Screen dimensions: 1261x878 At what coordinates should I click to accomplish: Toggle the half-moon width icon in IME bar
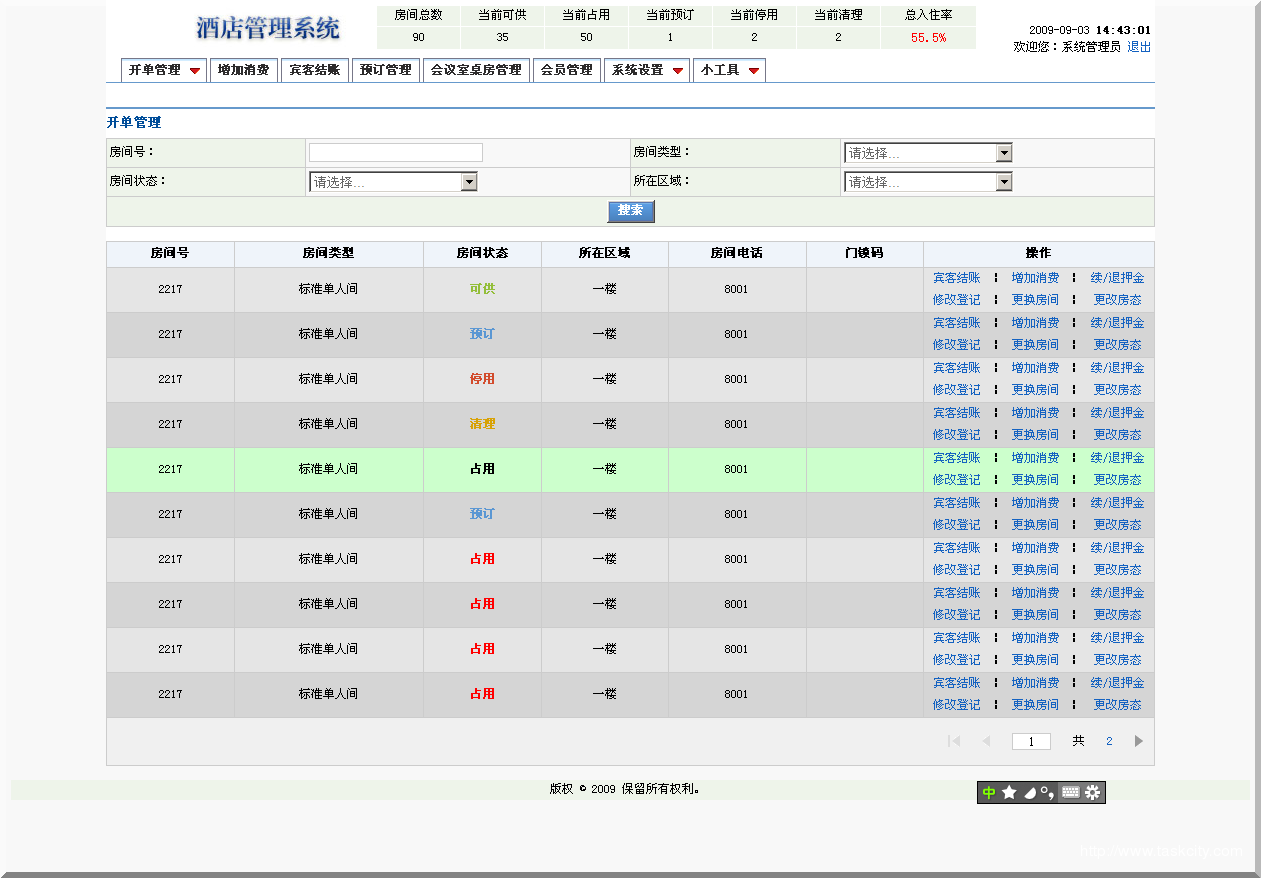click(1029, 792)
